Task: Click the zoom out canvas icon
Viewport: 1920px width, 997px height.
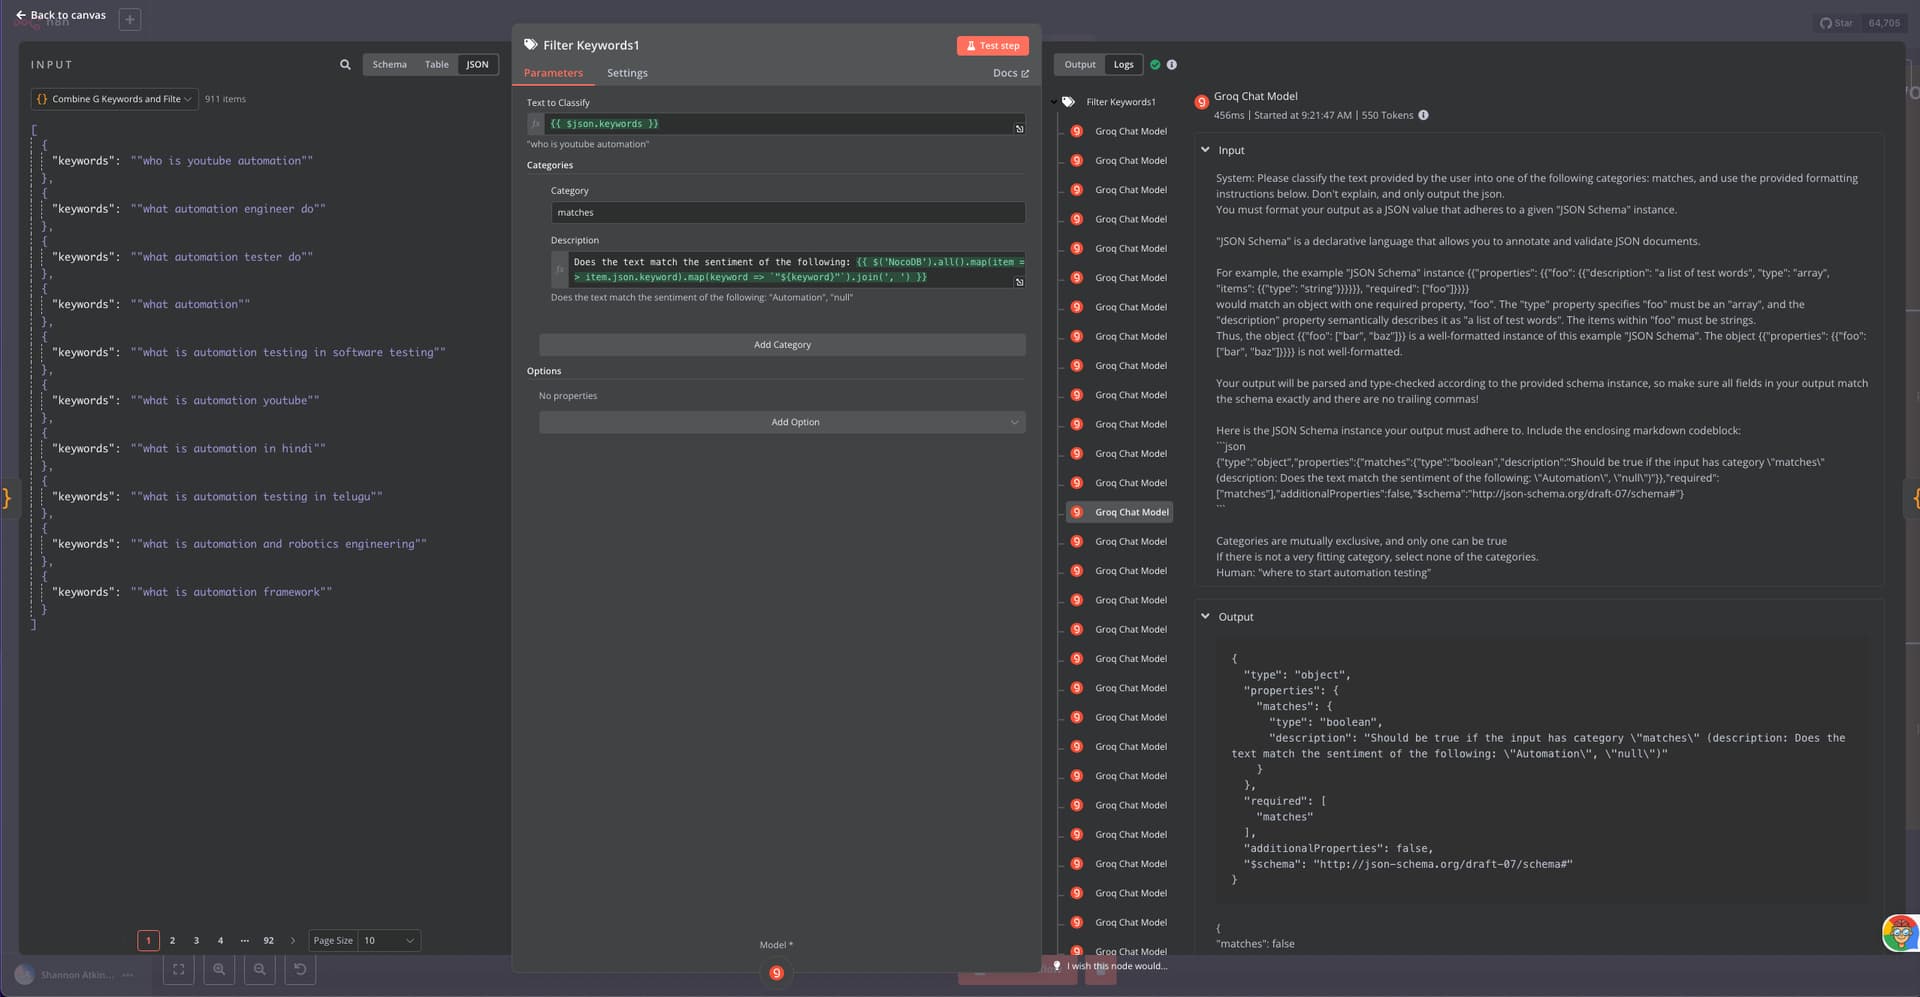Action: click(260, 969)
